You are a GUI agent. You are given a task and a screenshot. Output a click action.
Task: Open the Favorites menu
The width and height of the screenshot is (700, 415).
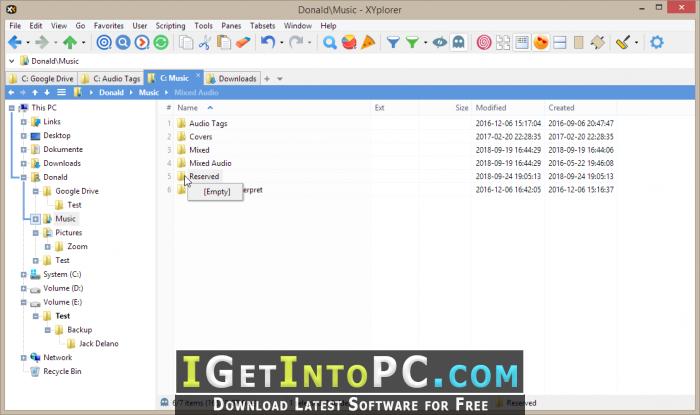click(x=108, y=25)
